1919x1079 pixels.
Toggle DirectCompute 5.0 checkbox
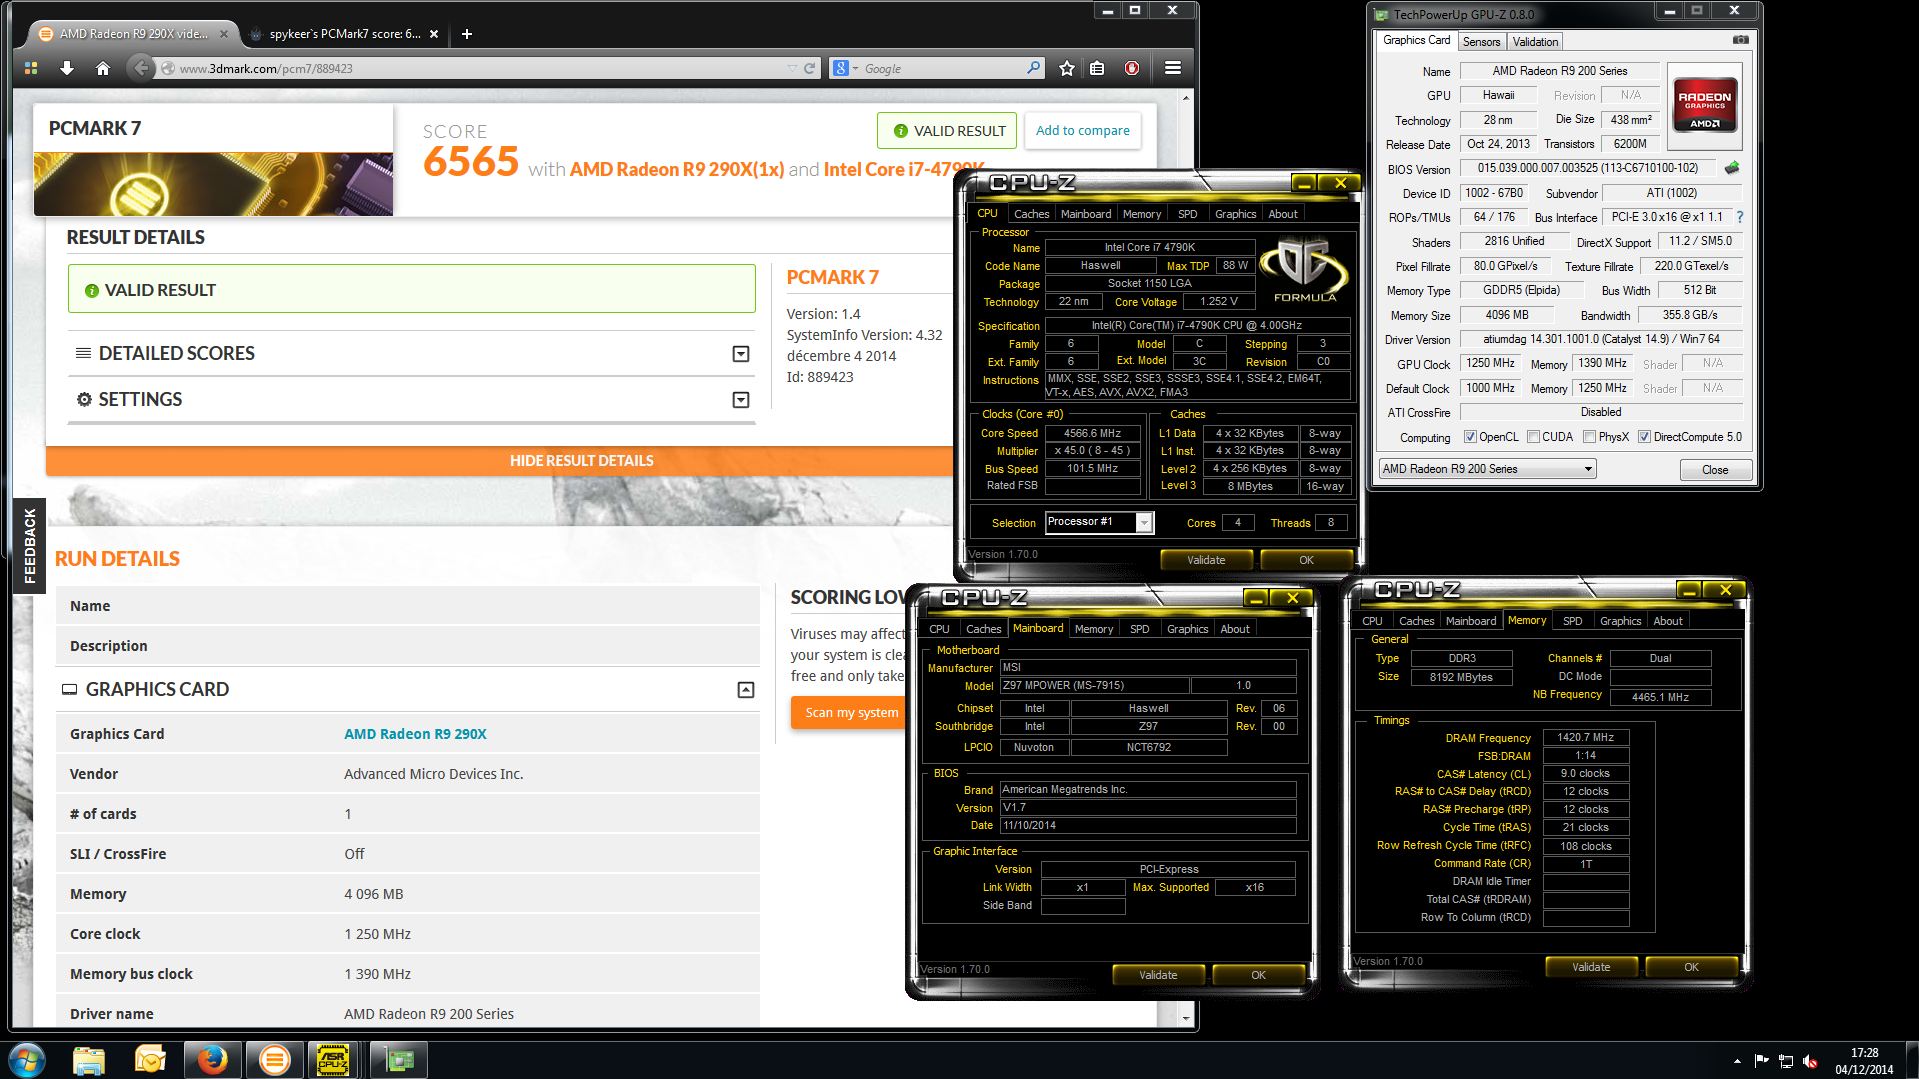tap(1644, 437)
